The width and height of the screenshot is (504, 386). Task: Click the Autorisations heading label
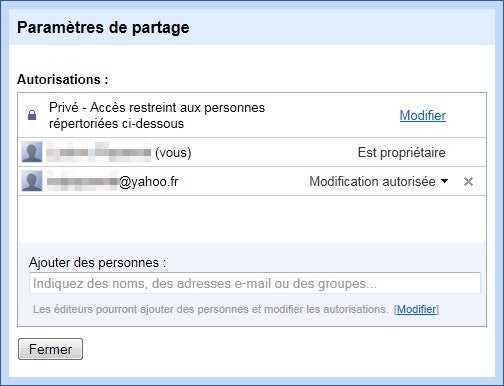(x=63, y=79)
